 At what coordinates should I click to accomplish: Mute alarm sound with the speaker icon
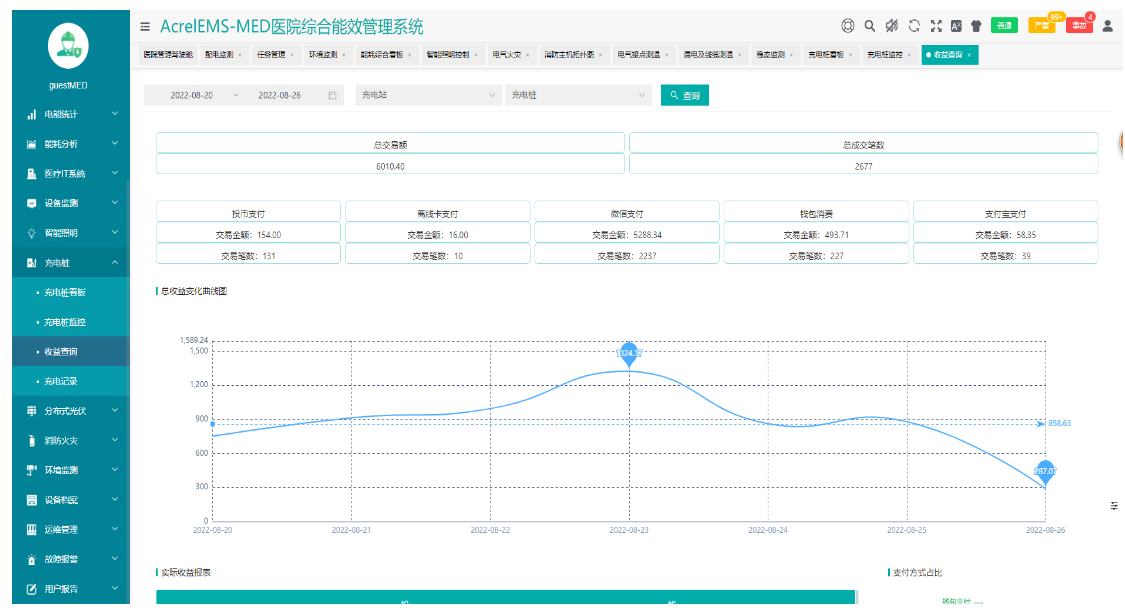click(x=892, y=27)
